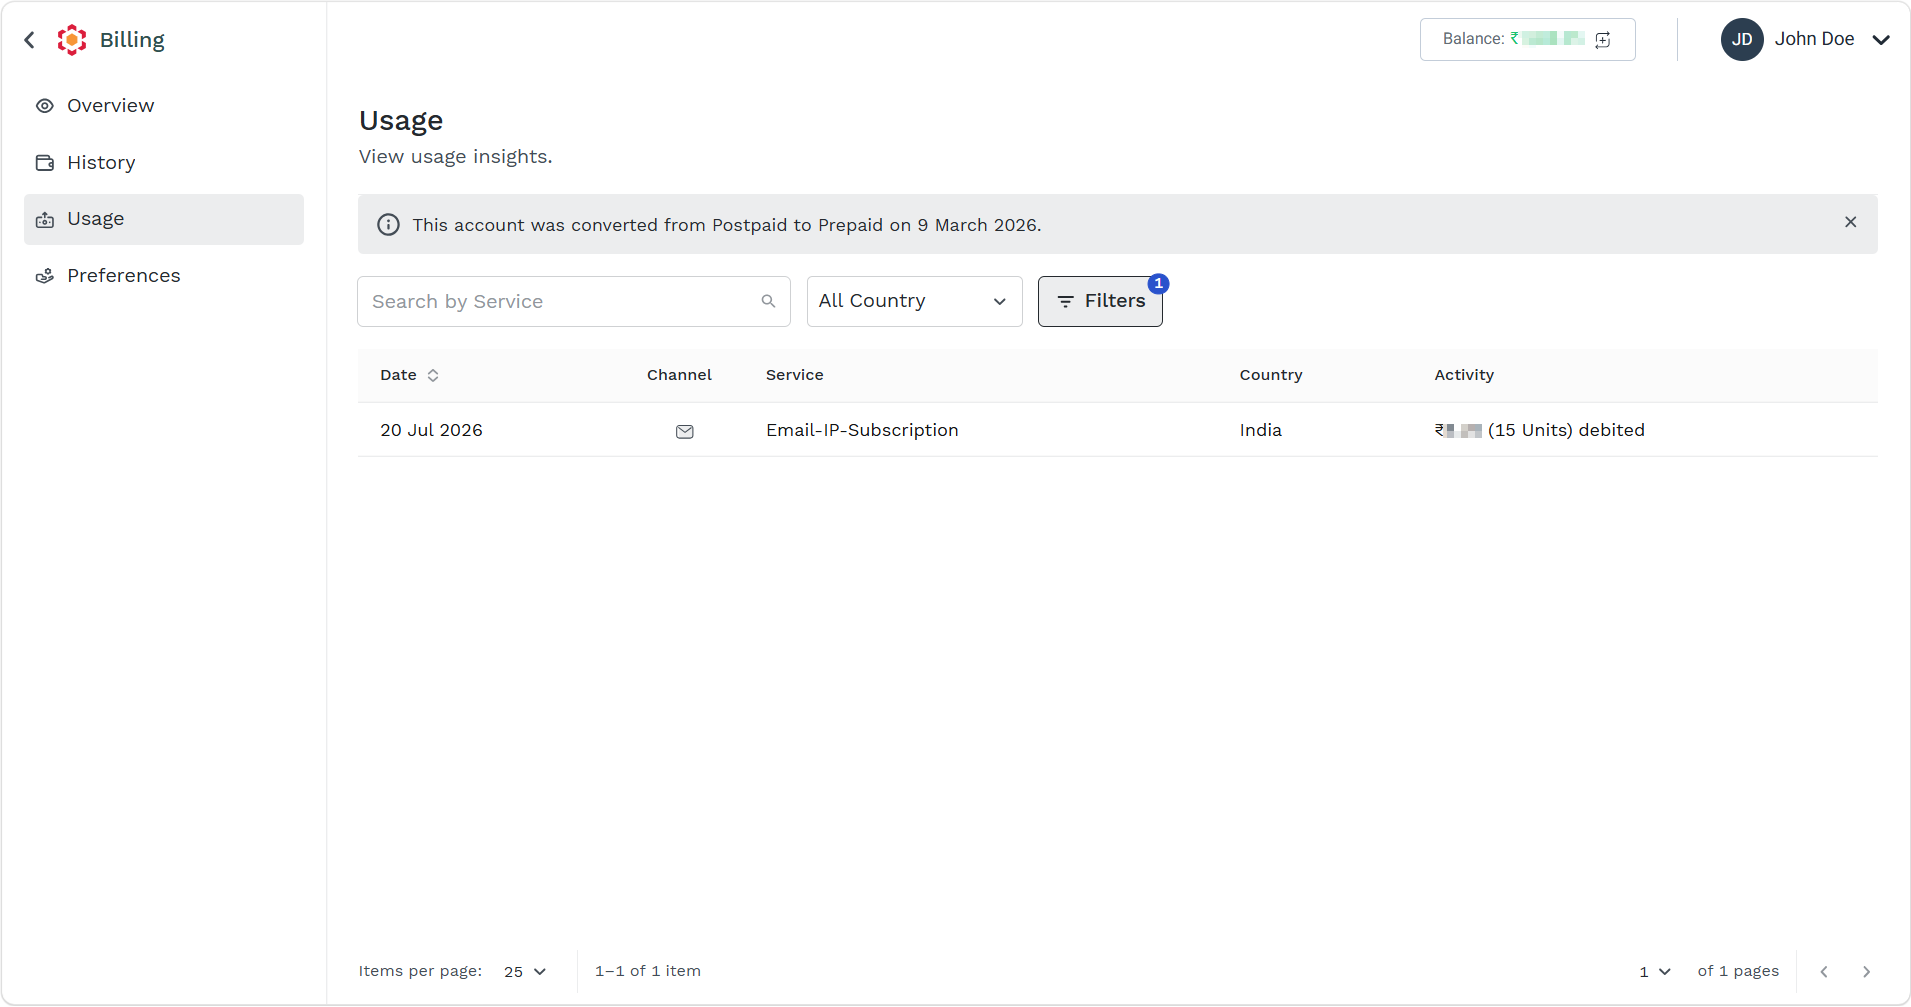1911x1007 pixels.
Task: Open the Filters panel
Action: 1100,302
